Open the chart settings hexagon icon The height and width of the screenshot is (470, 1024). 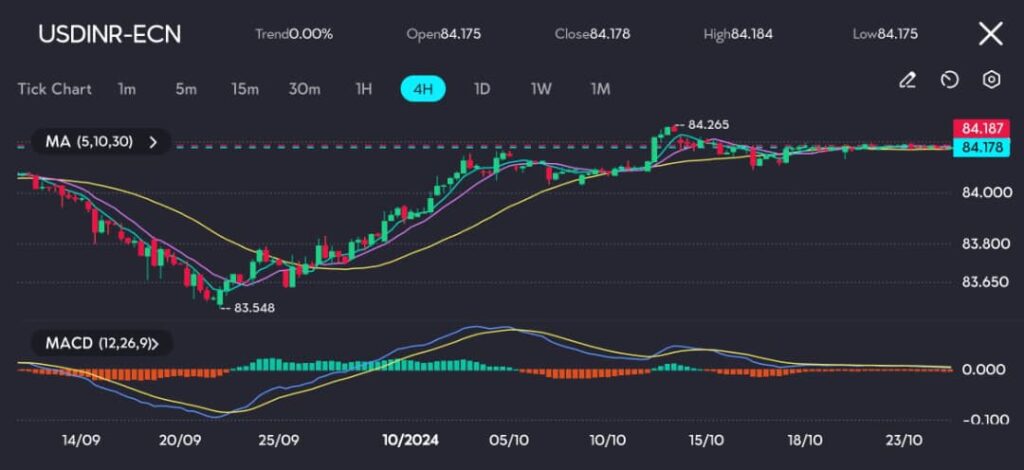pos(991,79)
